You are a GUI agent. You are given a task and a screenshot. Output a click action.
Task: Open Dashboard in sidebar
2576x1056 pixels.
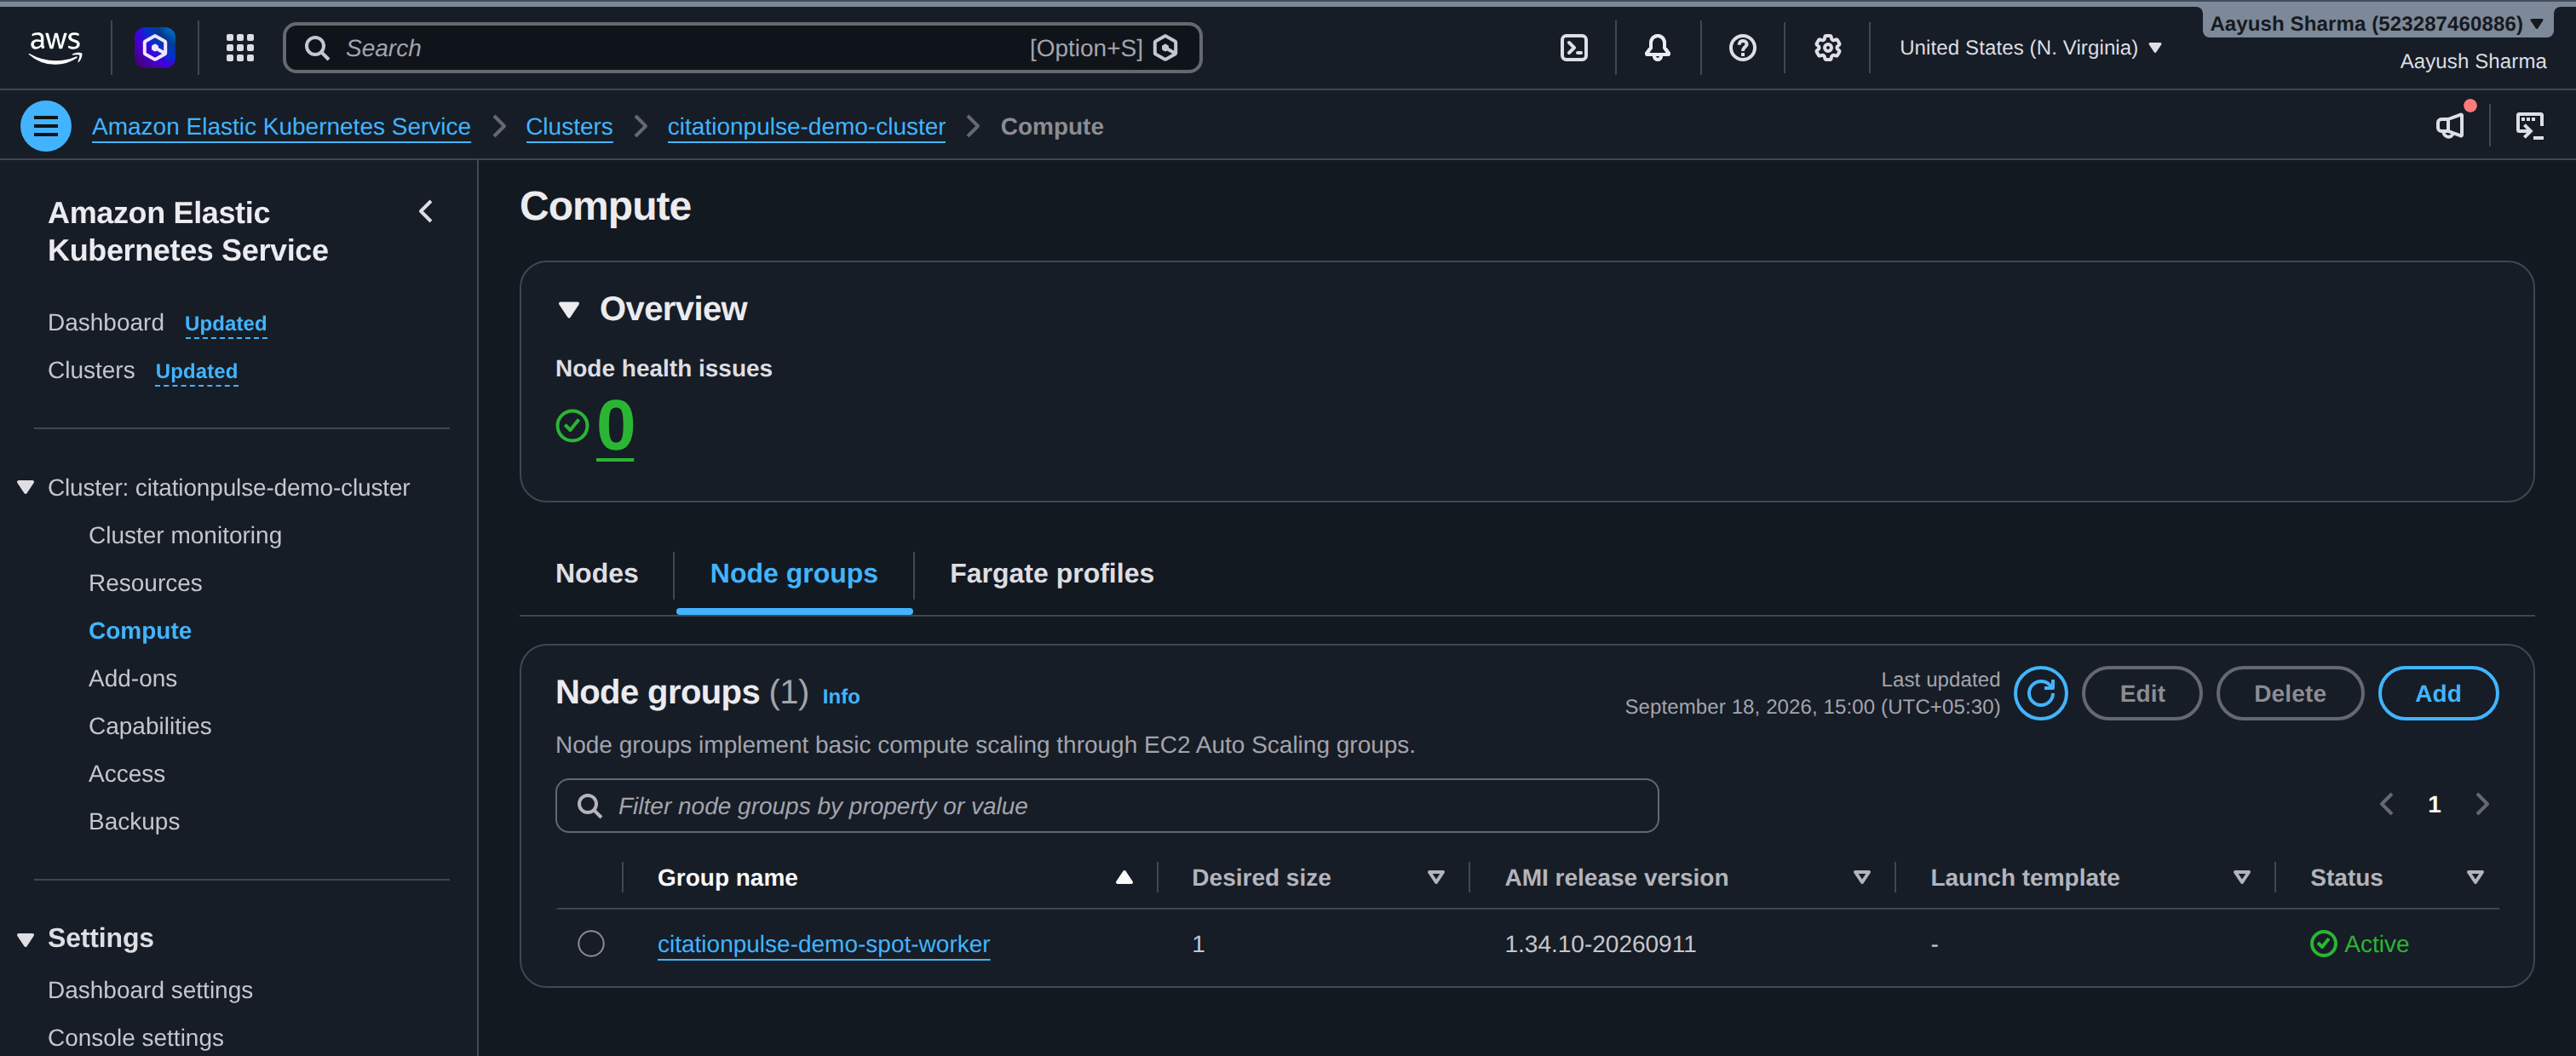(106, 322)
